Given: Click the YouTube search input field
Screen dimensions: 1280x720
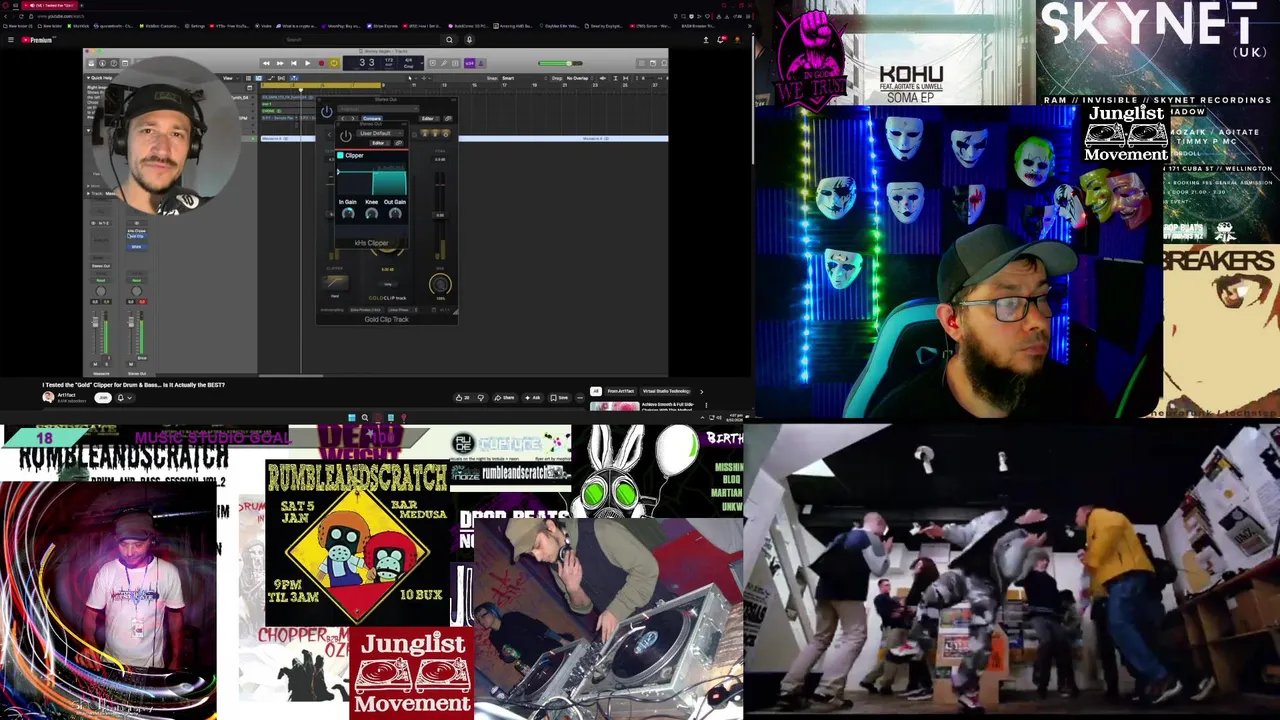Looking at the screenshot, I should pos(362,40).
